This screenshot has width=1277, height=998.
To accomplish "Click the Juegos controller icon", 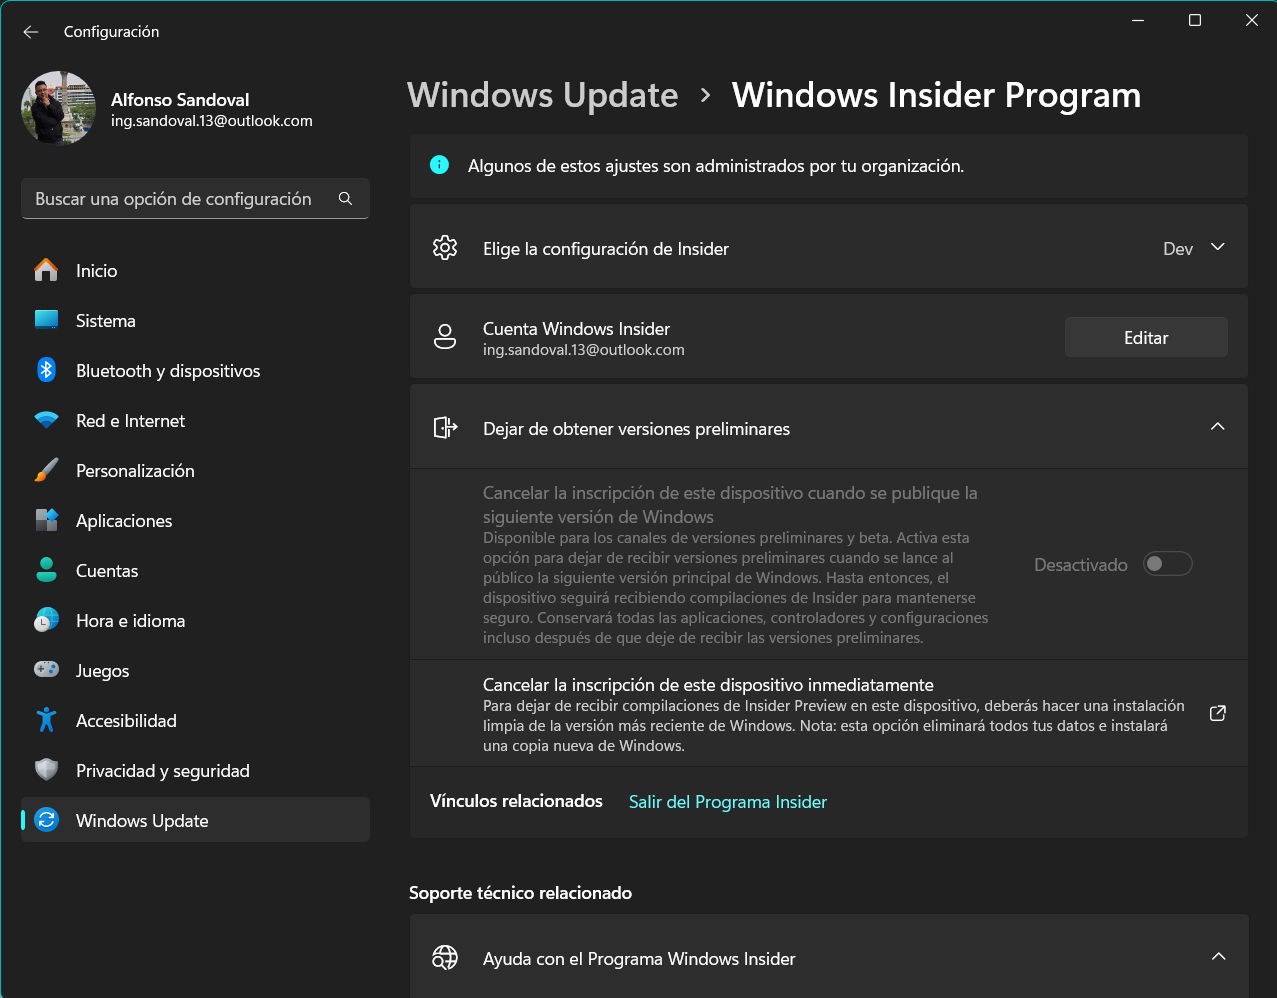I will point(48,670).
